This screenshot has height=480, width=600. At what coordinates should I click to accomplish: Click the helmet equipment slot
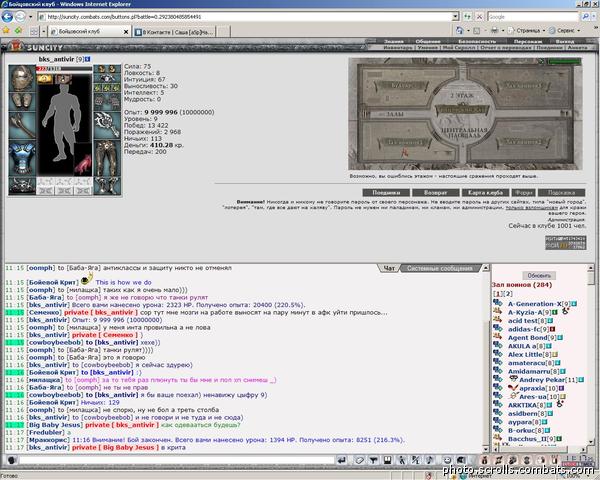[x=22, y=78]
